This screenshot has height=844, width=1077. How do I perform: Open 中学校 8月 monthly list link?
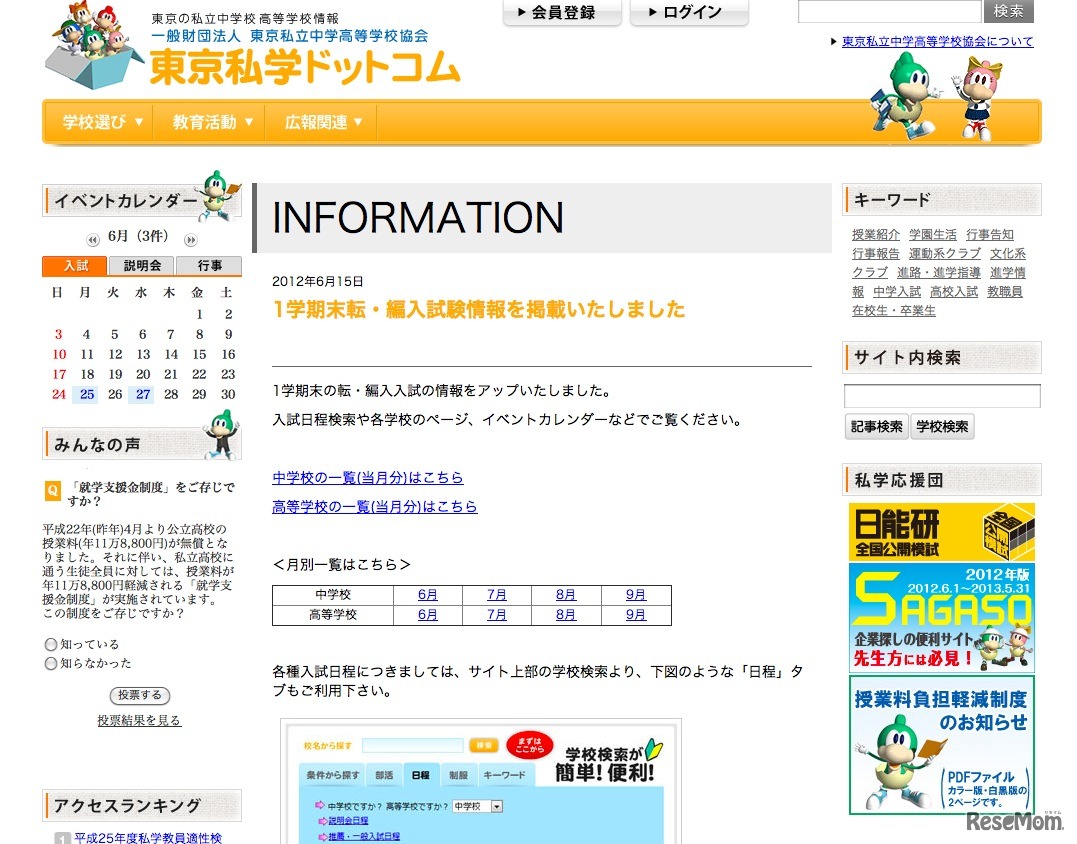566,595
